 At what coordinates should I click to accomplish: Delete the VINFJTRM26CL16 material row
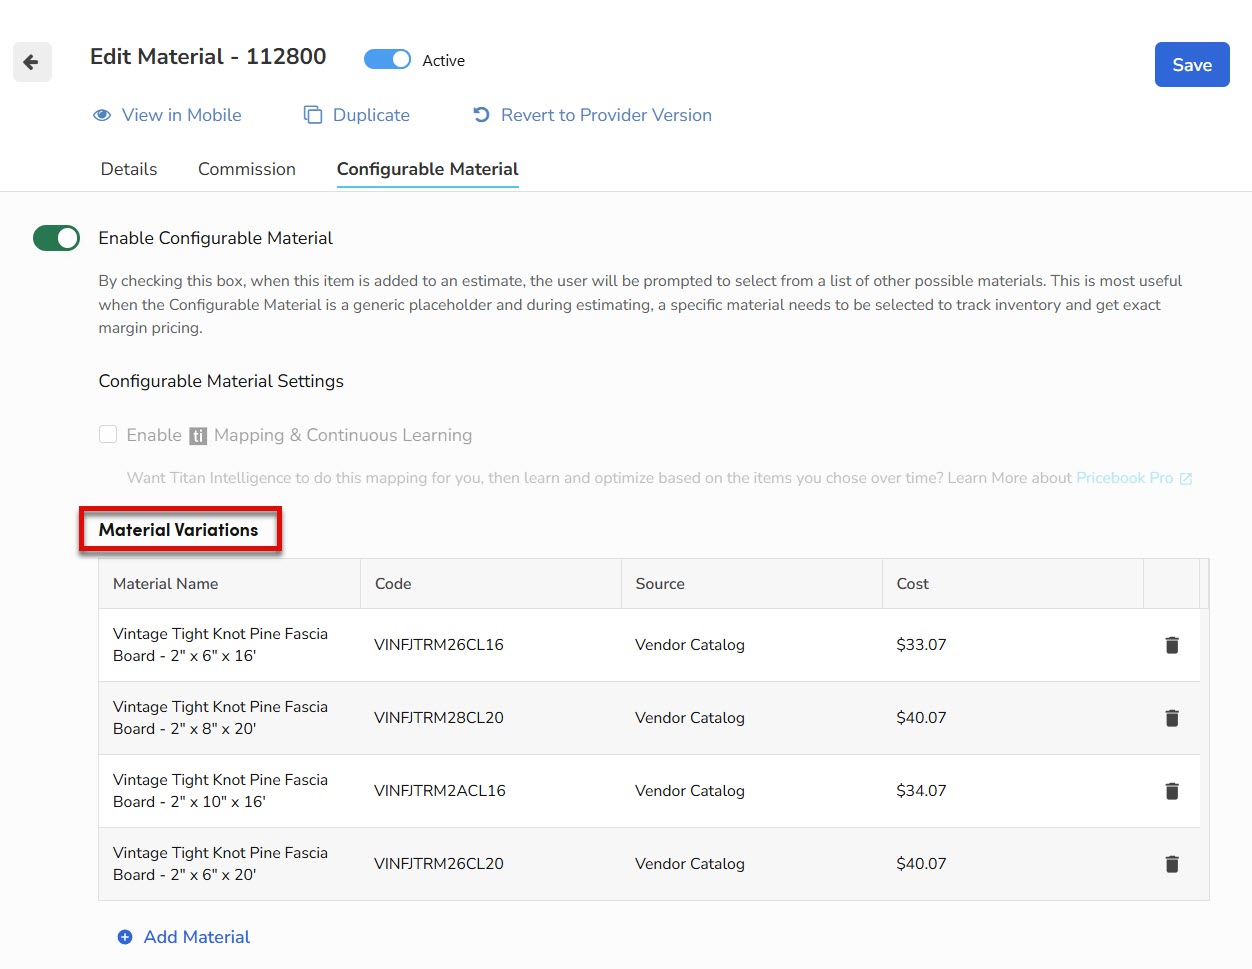[x=1172, y=645]
